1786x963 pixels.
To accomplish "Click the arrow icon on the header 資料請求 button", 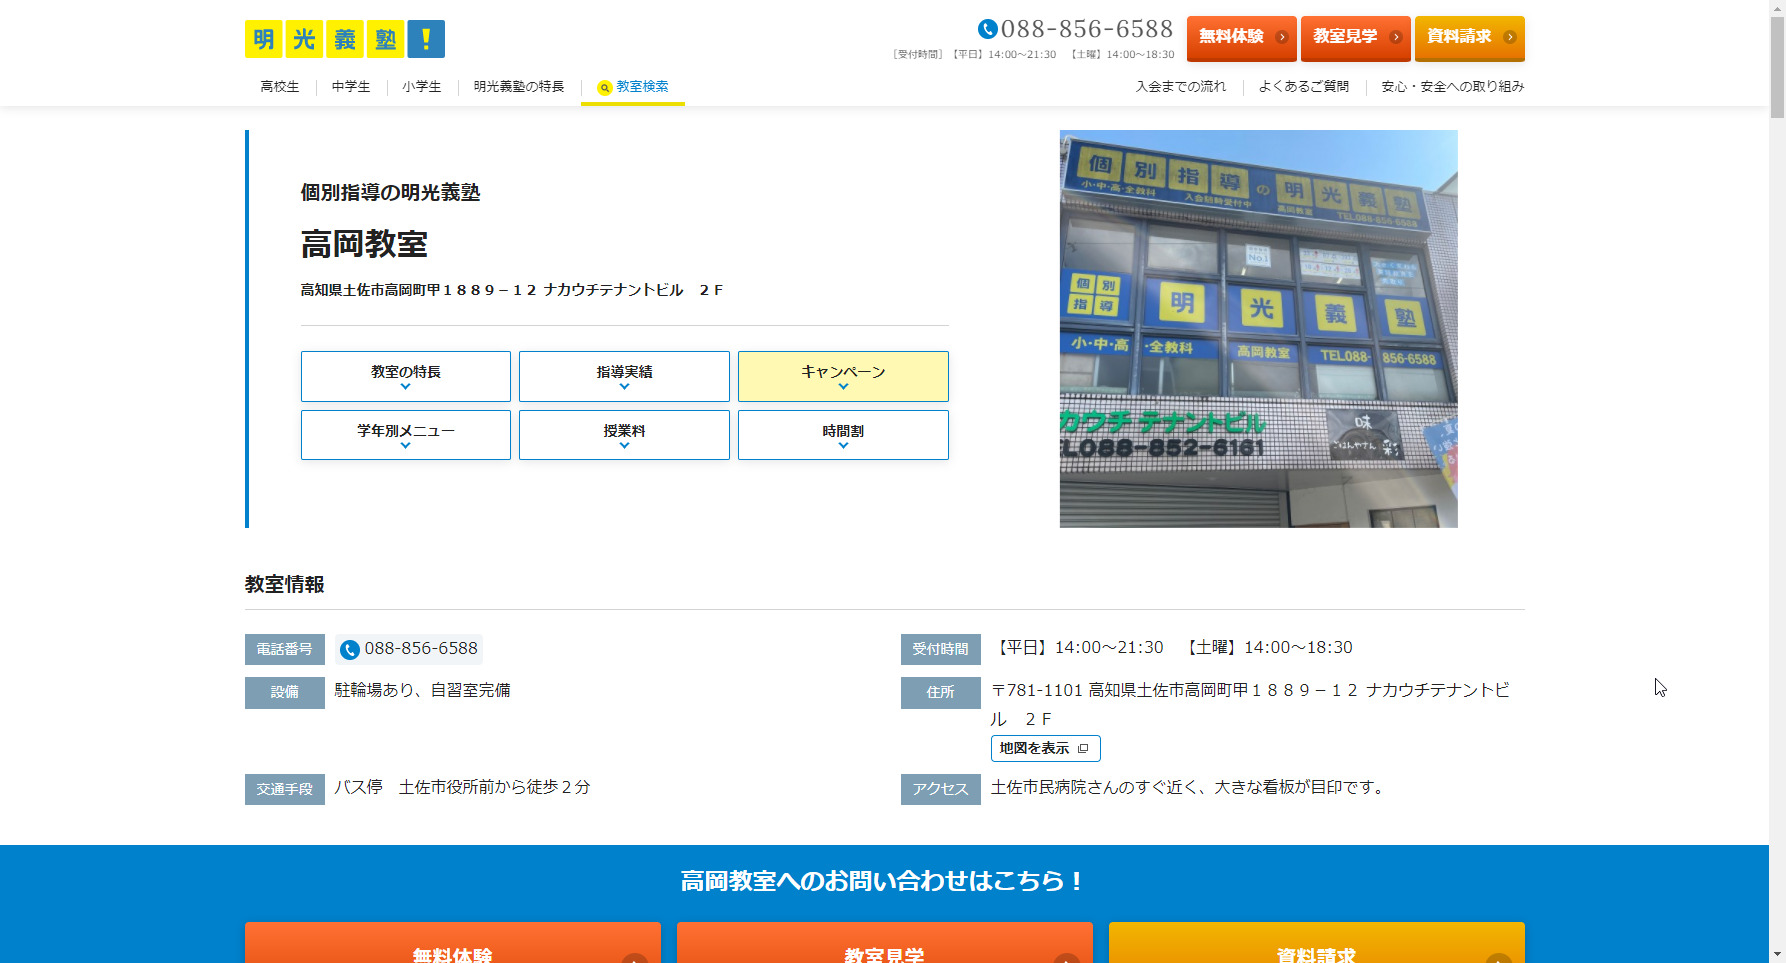I will point(1509,37).
